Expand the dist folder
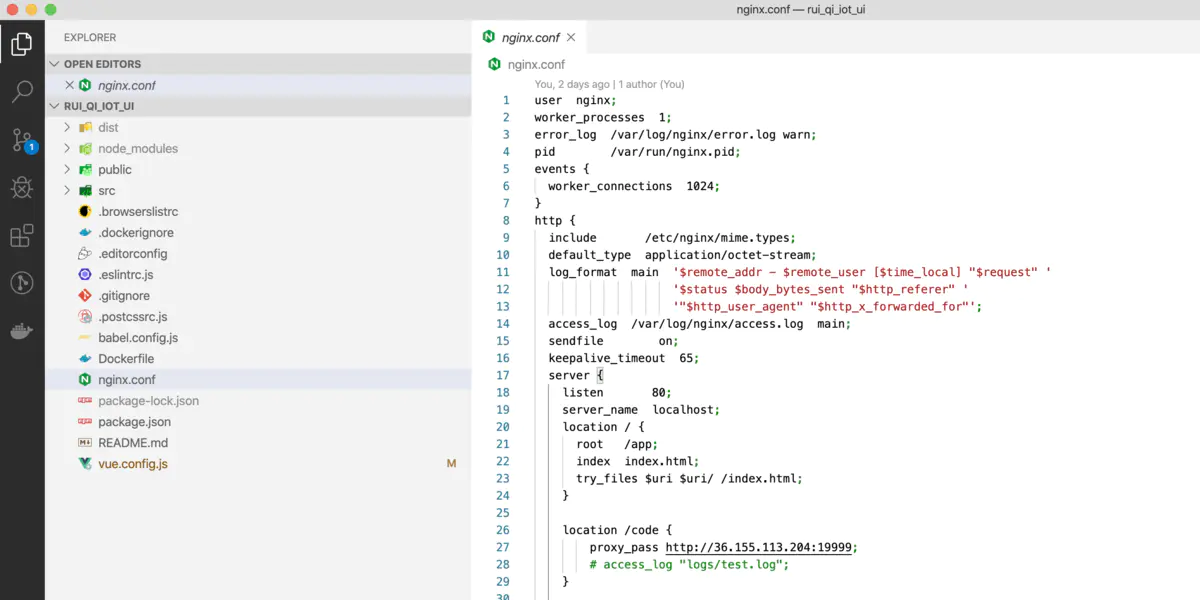 click(108, 127)
